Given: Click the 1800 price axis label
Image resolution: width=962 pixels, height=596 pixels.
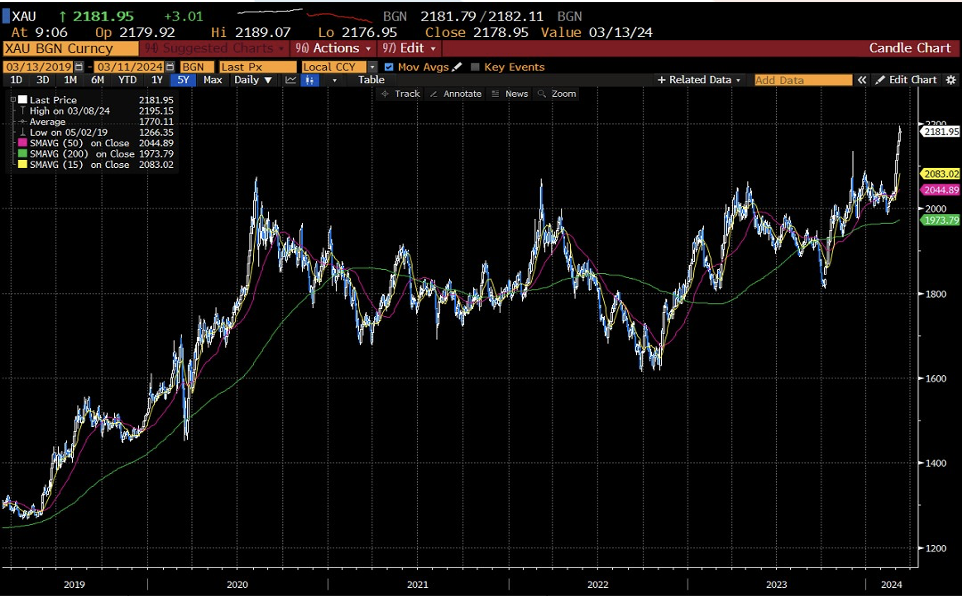Looking at the screenshot, I should [936, 293].
